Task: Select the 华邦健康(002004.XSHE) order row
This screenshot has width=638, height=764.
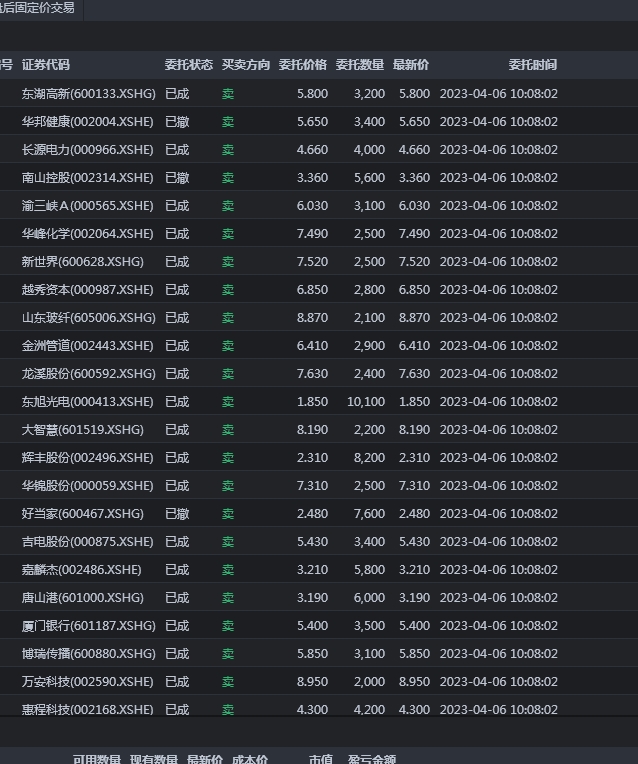Action: 319,121
